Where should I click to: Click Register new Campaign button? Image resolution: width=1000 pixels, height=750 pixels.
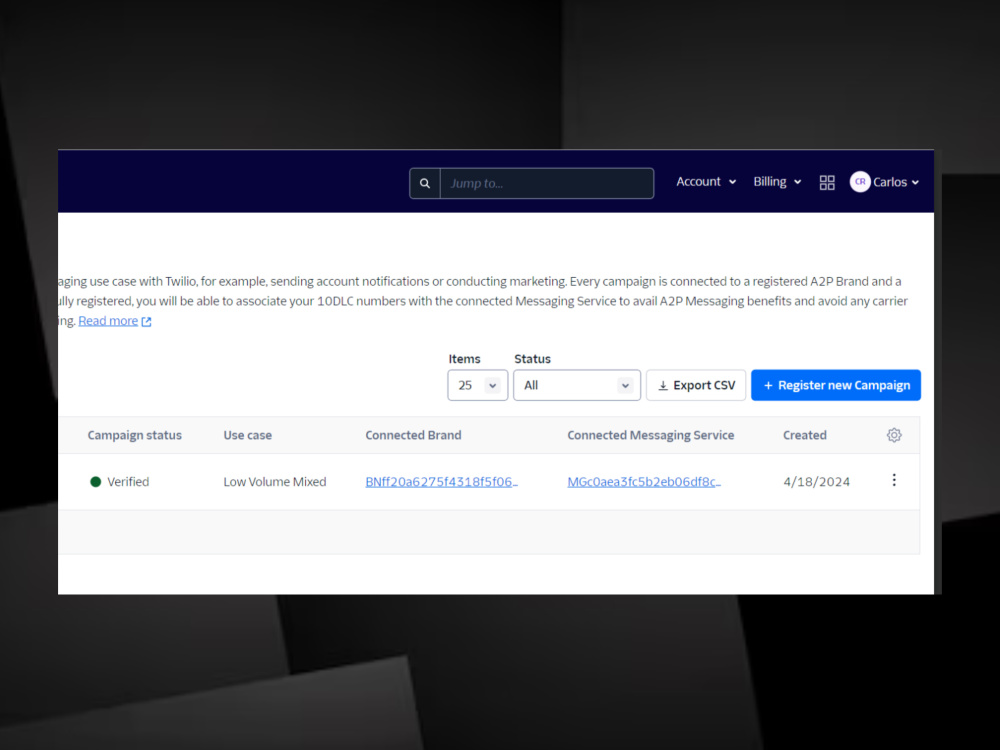[x=835, y=385]
